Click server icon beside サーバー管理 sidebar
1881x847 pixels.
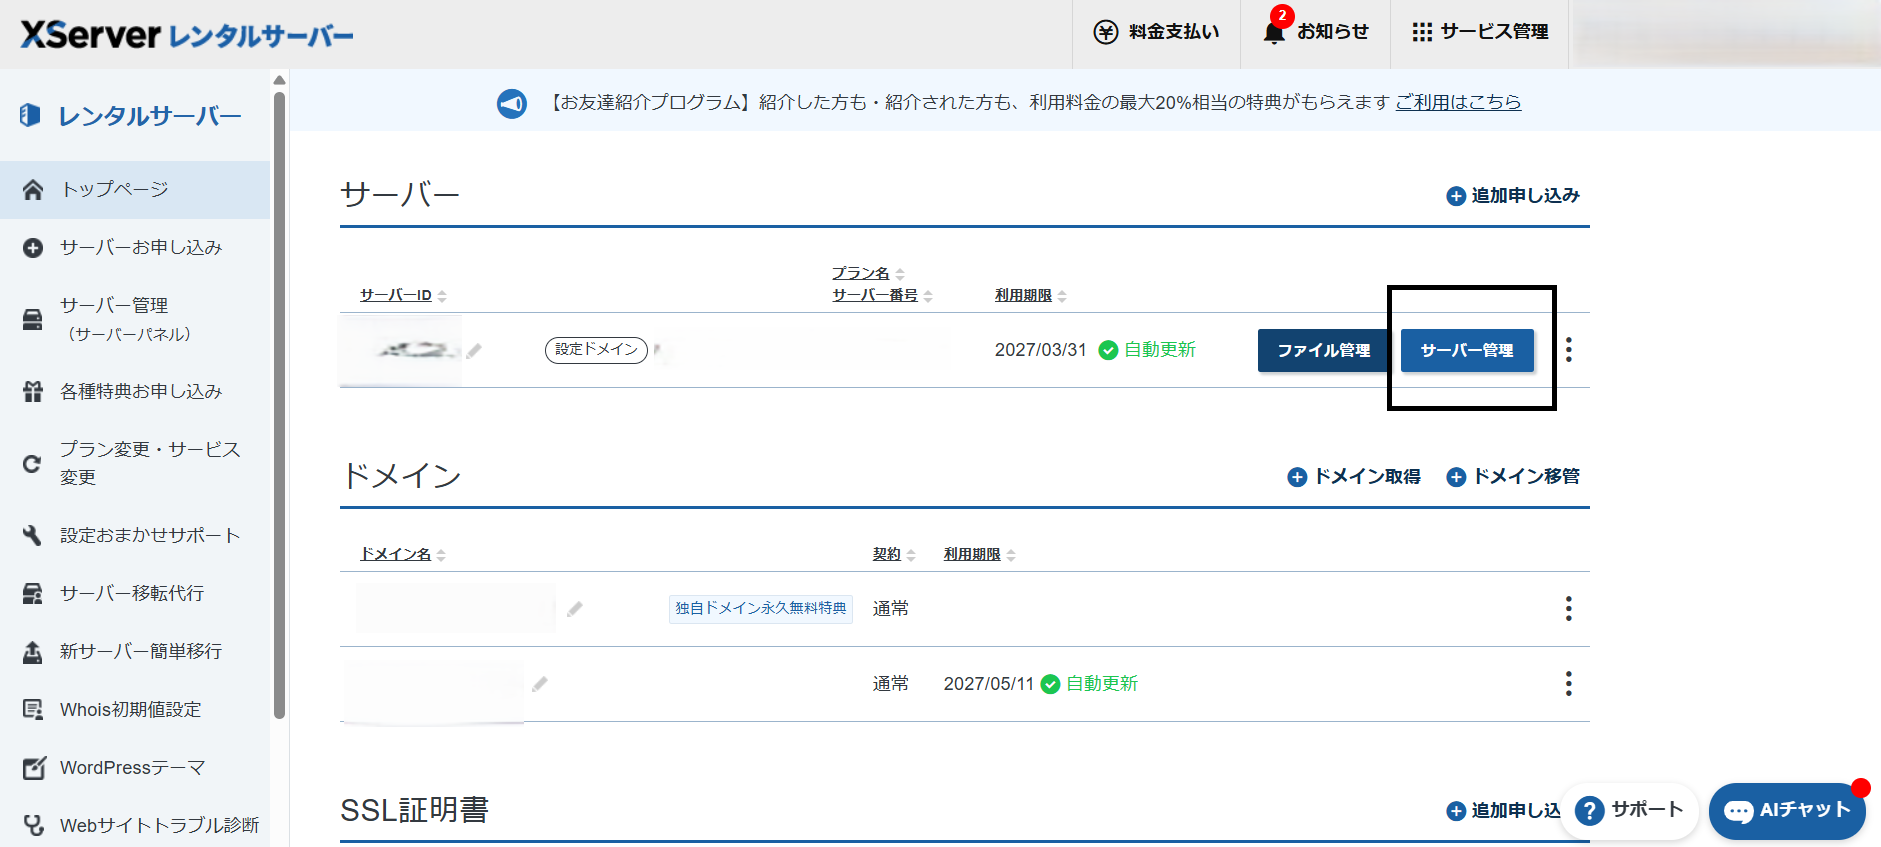(x=33, y=320)
